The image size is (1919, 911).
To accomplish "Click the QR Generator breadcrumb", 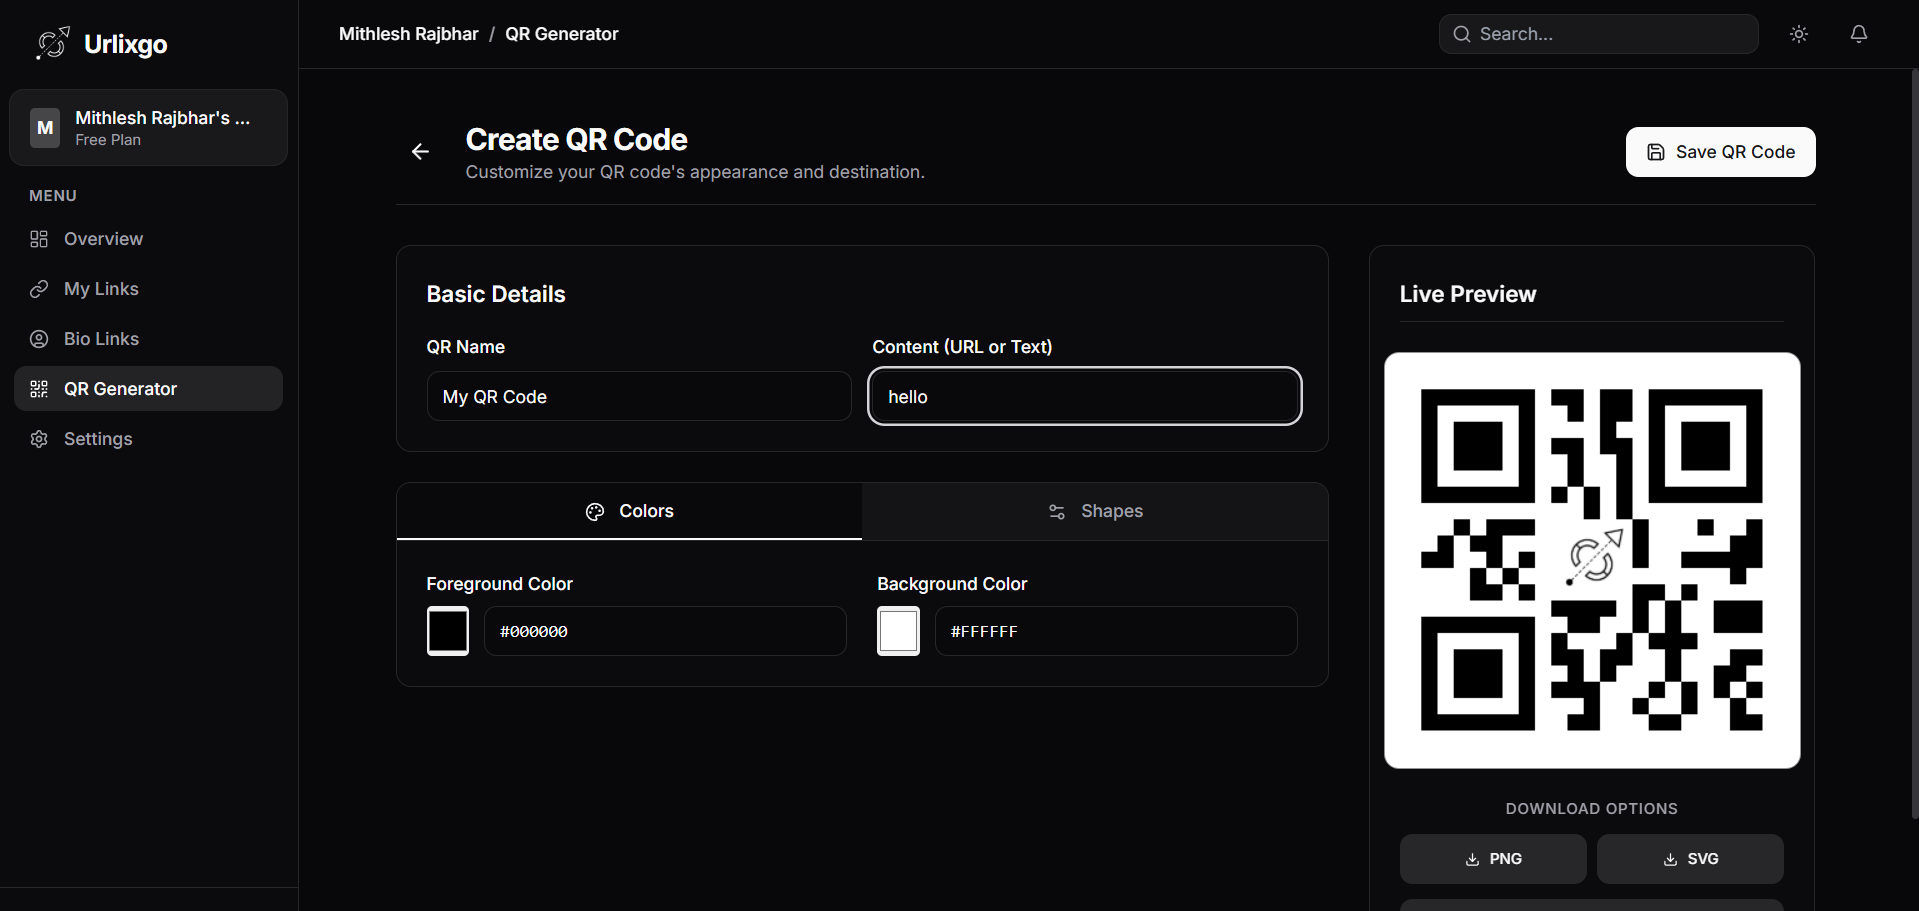I will click(562, 34).
